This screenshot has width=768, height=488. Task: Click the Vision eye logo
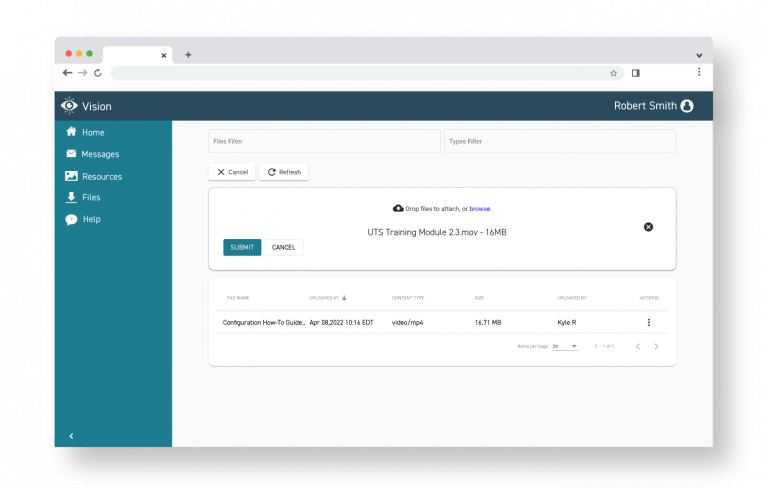click(69, 105)
